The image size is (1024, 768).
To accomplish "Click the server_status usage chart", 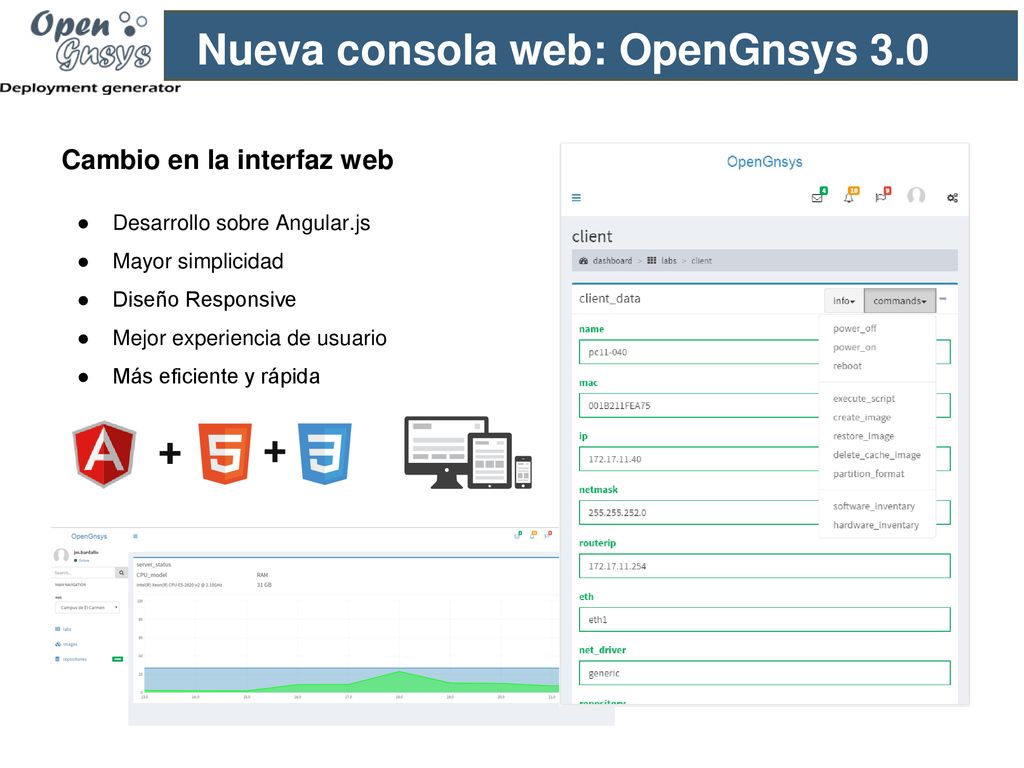I will (x=349, y=647).
